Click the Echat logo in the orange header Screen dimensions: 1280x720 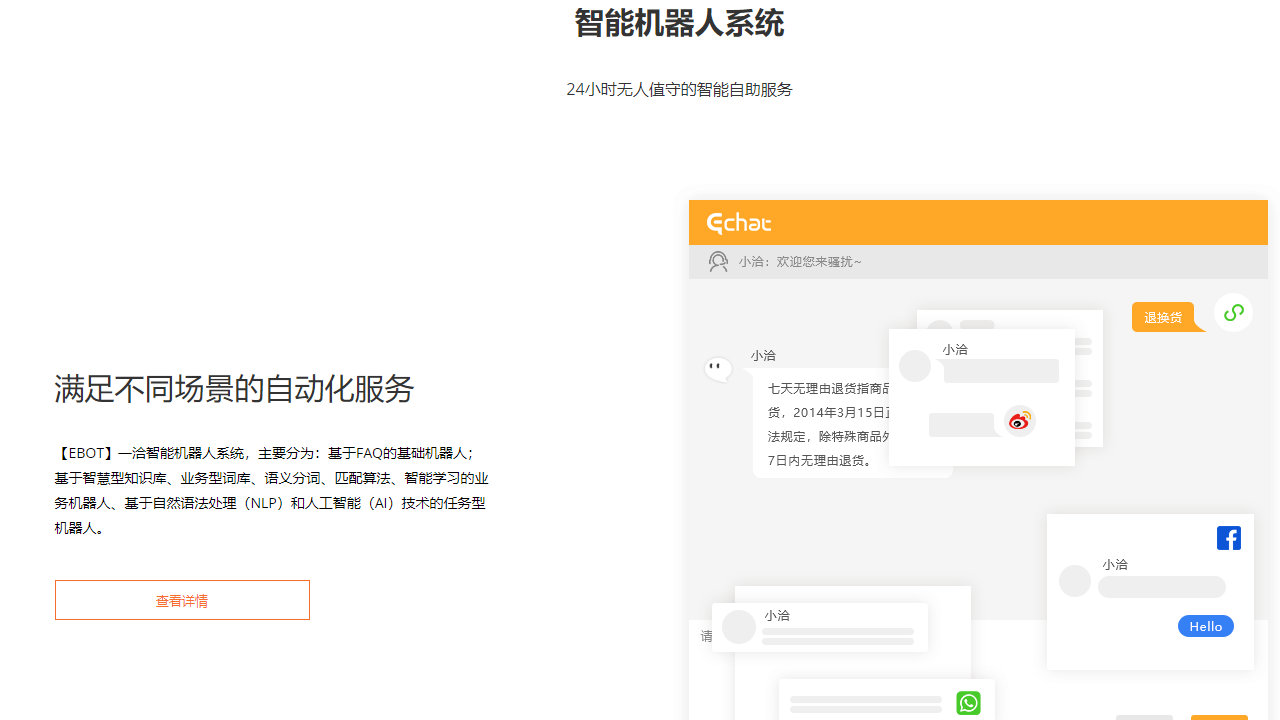tap(738, 222)
